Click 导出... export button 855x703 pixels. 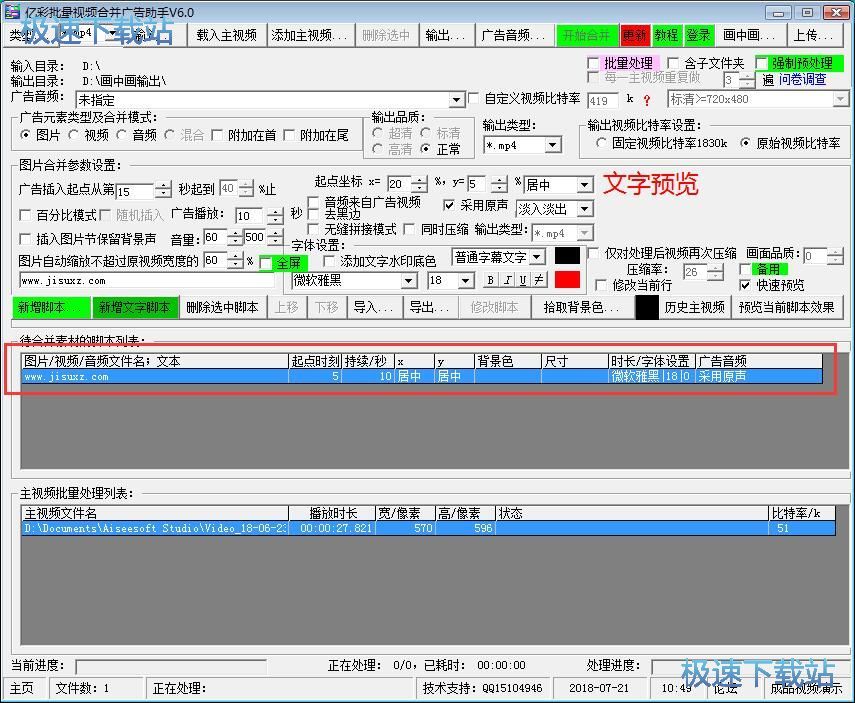430,307
